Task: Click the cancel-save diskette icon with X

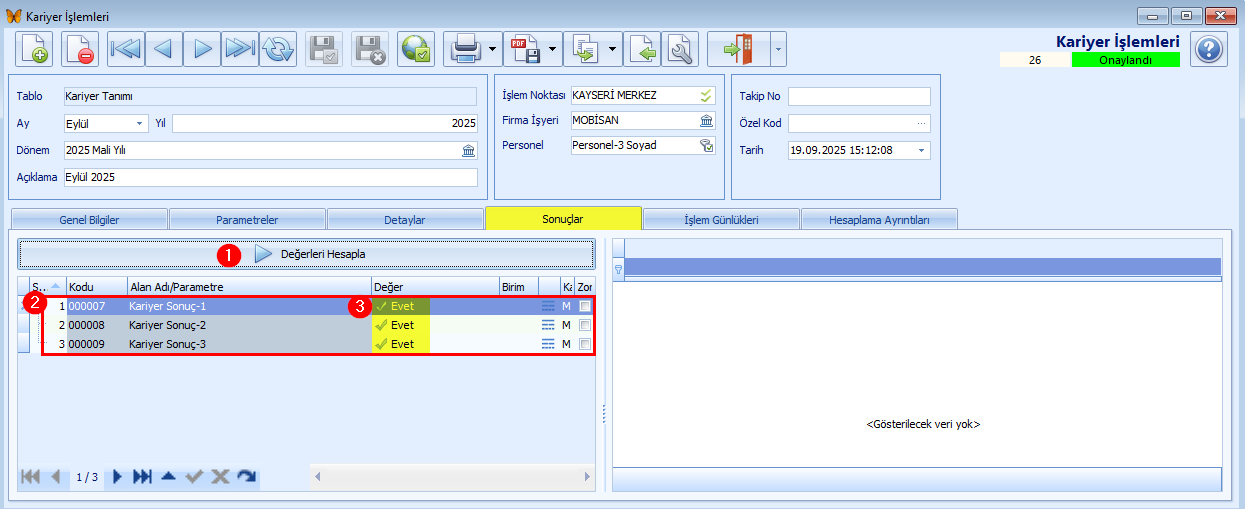Action: click(x=371, y=49)
